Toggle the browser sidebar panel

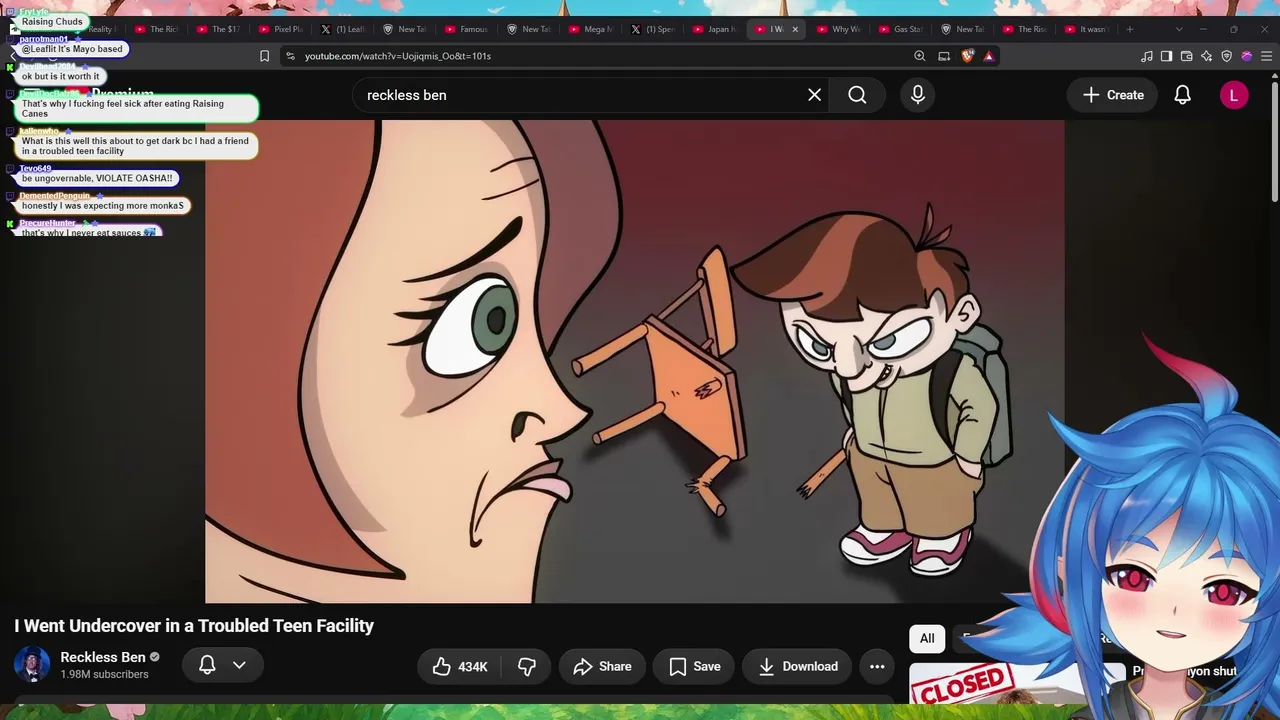point(1166,56)
